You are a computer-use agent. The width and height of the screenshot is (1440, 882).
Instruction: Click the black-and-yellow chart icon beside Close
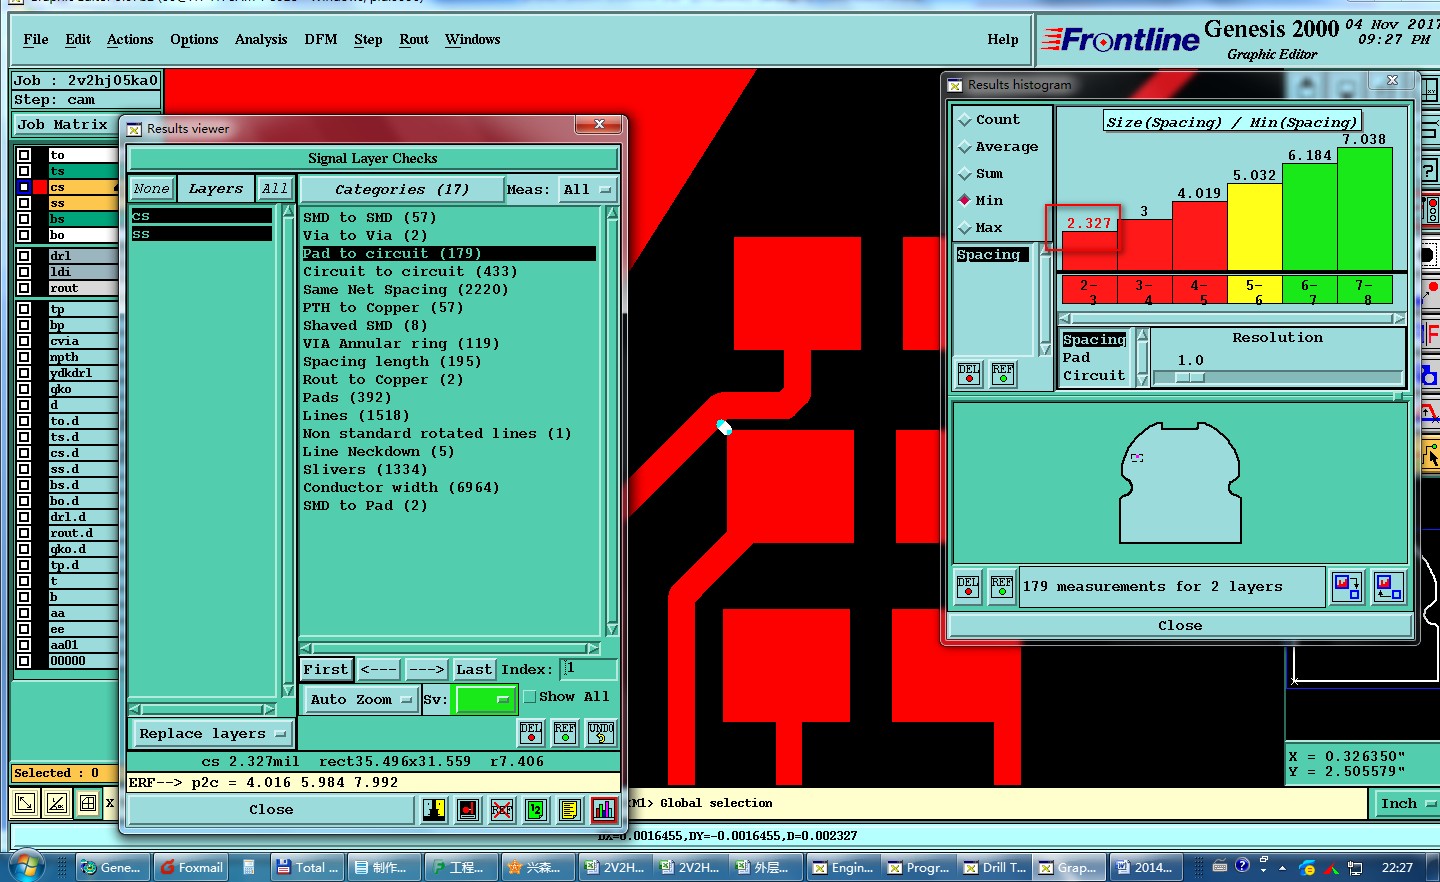(x=434, y=810)
